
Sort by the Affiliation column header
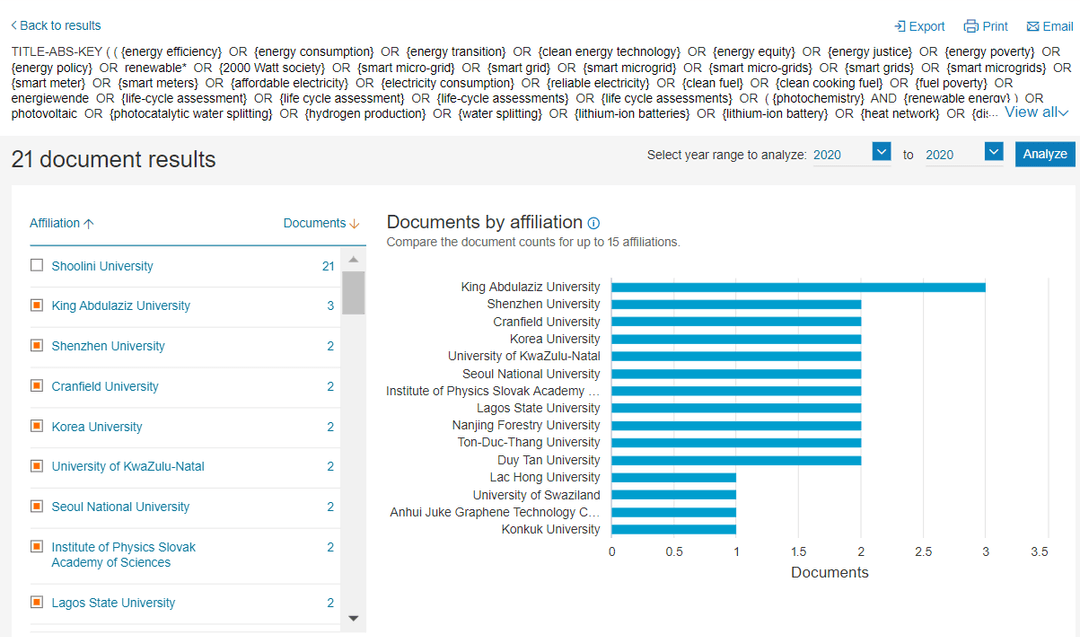54,223
